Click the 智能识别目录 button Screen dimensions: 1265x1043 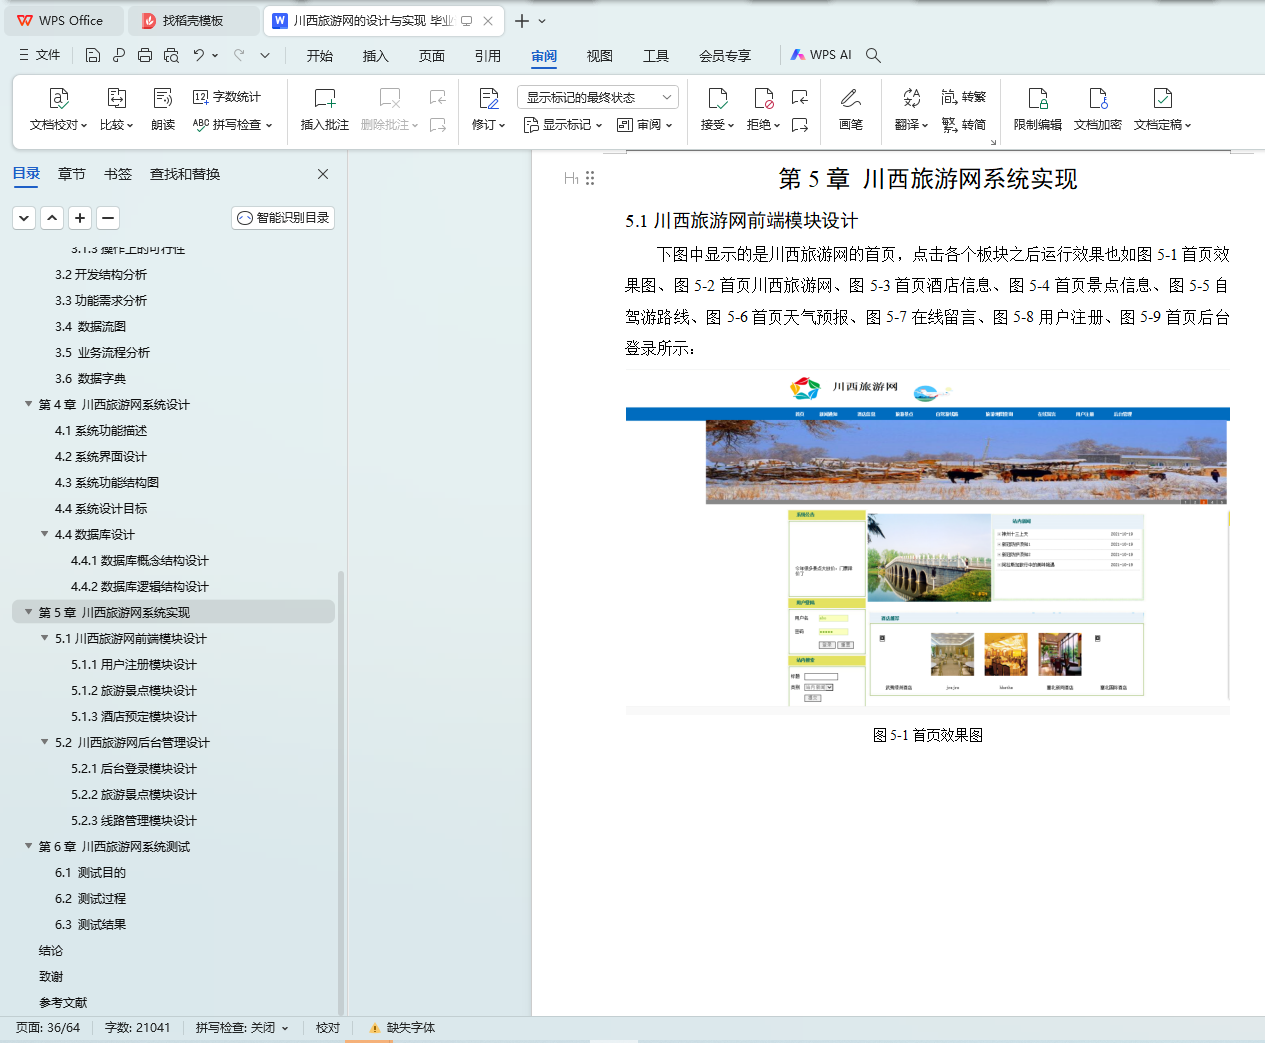pyautogui.click(x=283, y=218)
